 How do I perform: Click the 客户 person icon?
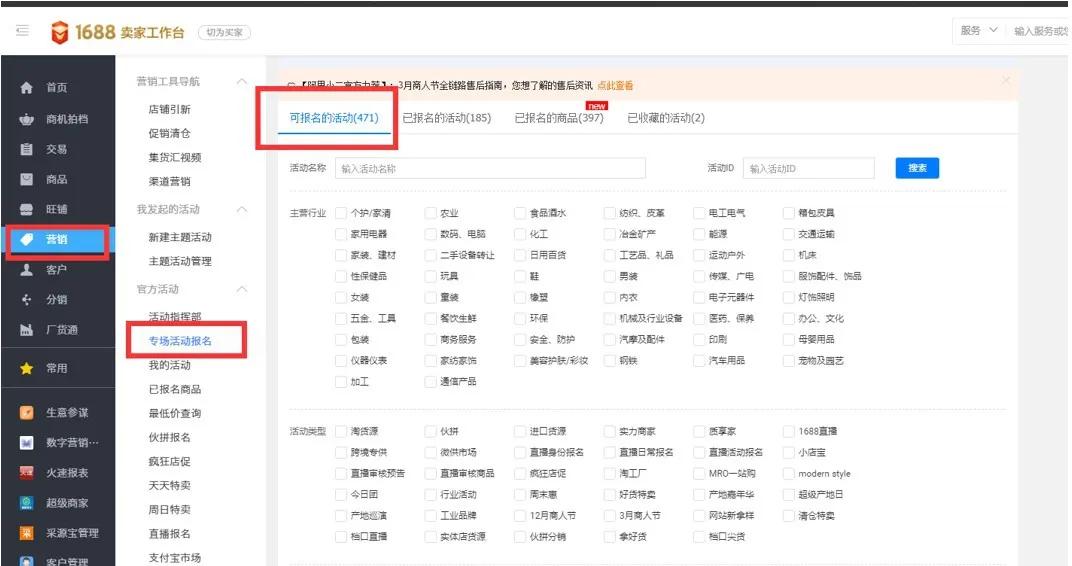[x=27, y=269]
